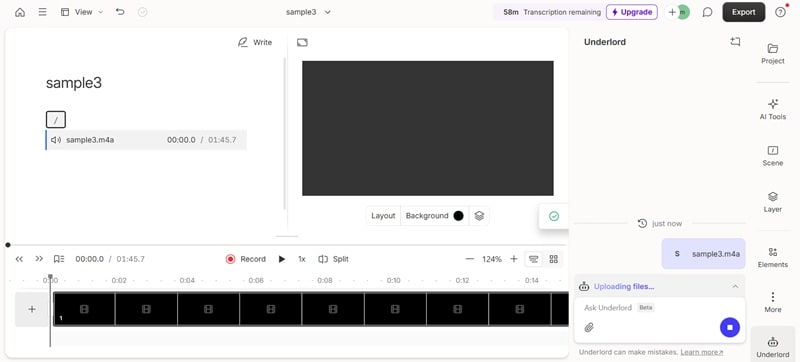Split the clip at playhead

[333, 259]
